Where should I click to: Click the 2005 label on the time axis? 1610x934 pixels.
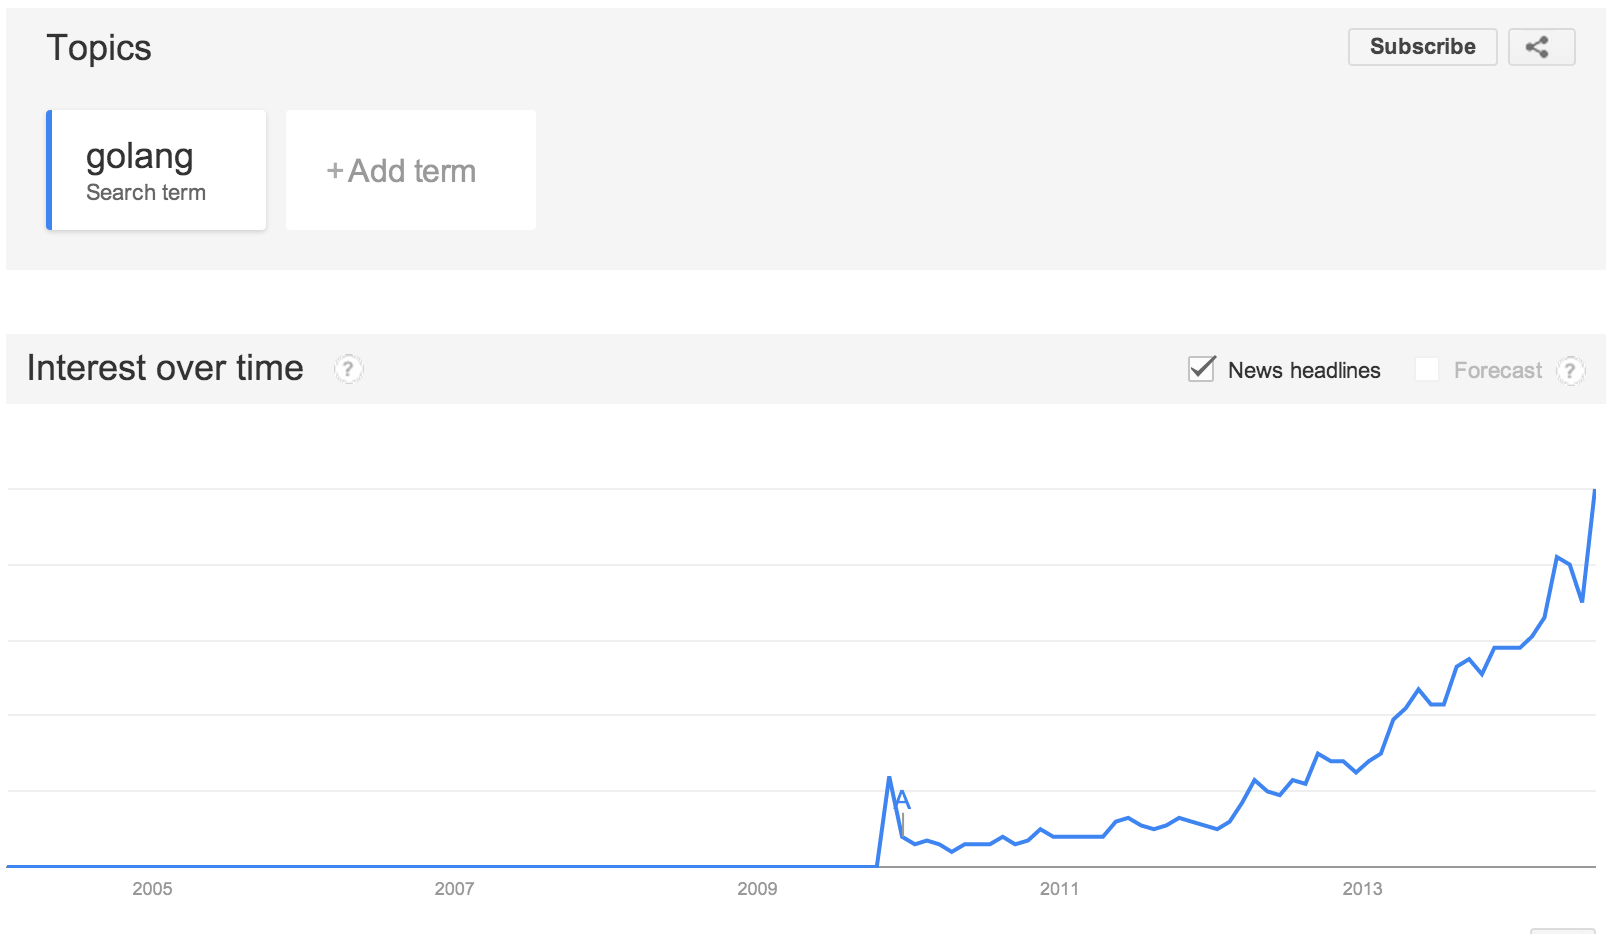(152, 889)
